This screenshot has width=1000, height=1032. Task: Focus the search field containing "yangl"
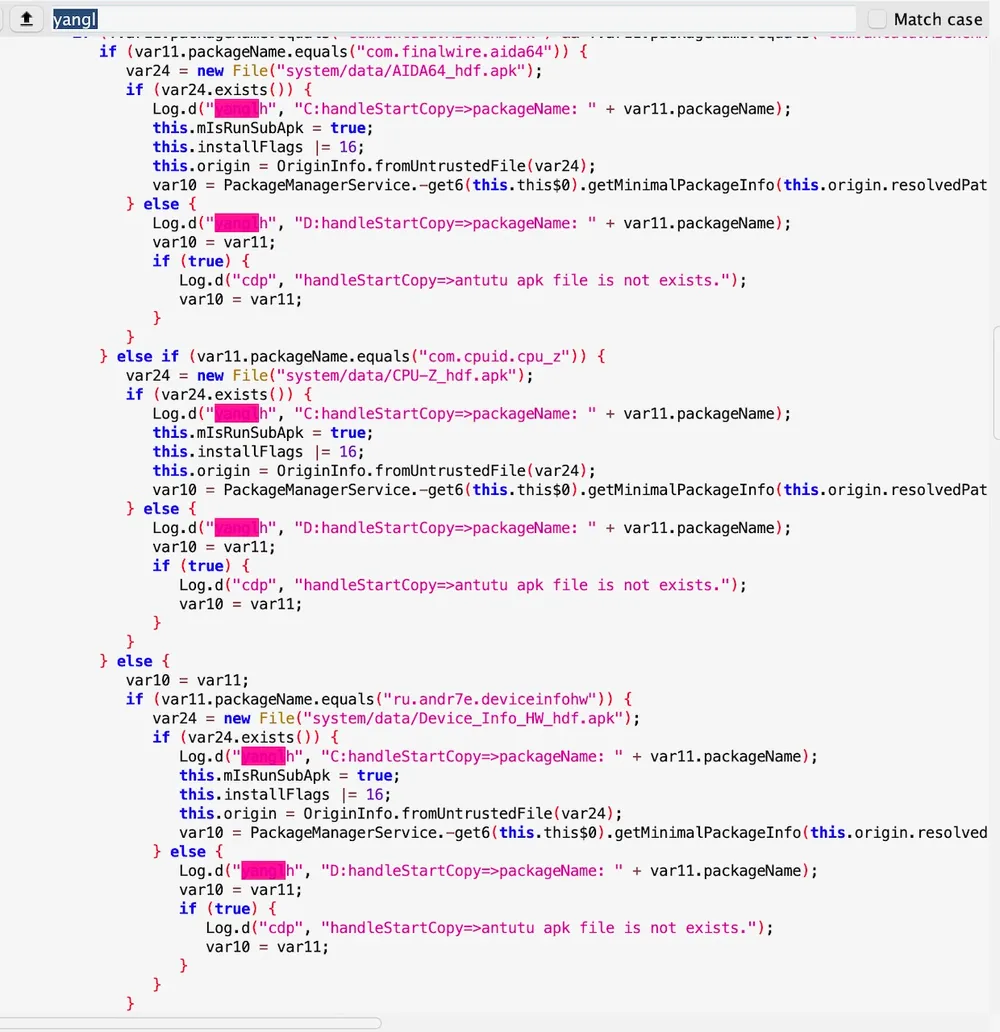(x=453, y=19)
